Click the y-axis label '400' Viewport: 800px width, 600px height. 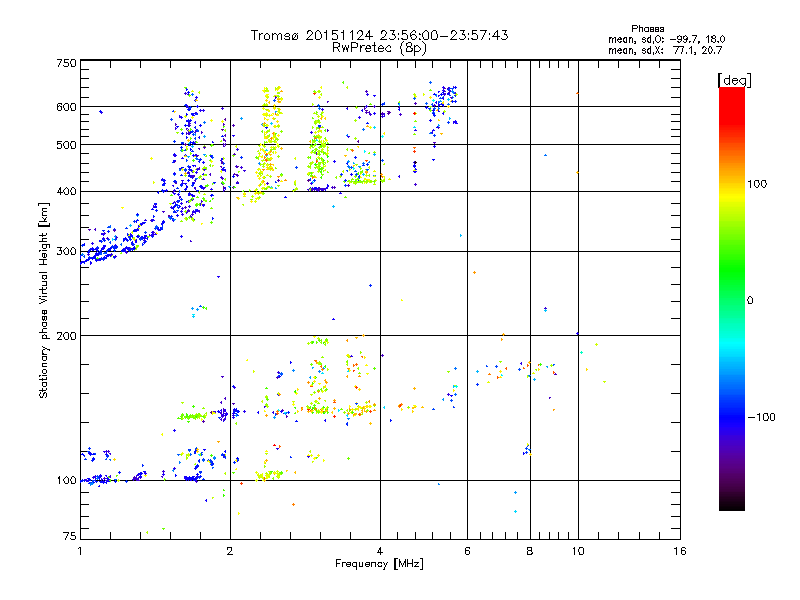[x=66, y=191]
